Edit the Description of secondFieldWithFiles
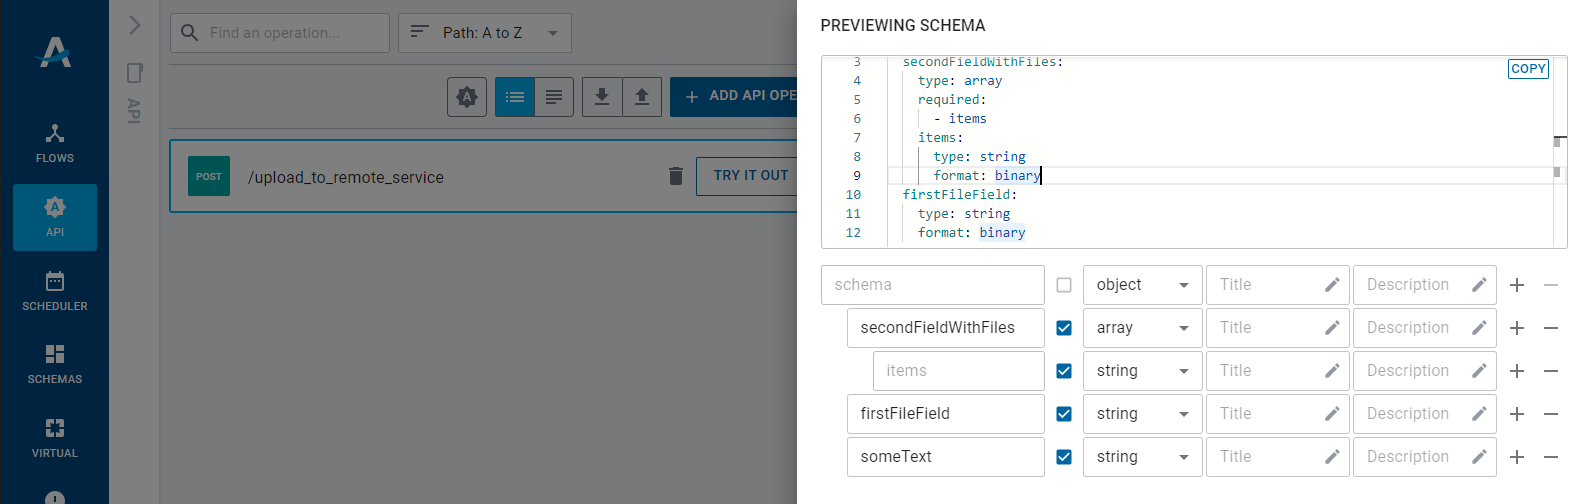The image size is (1589, 504). tap(1425, 328)
